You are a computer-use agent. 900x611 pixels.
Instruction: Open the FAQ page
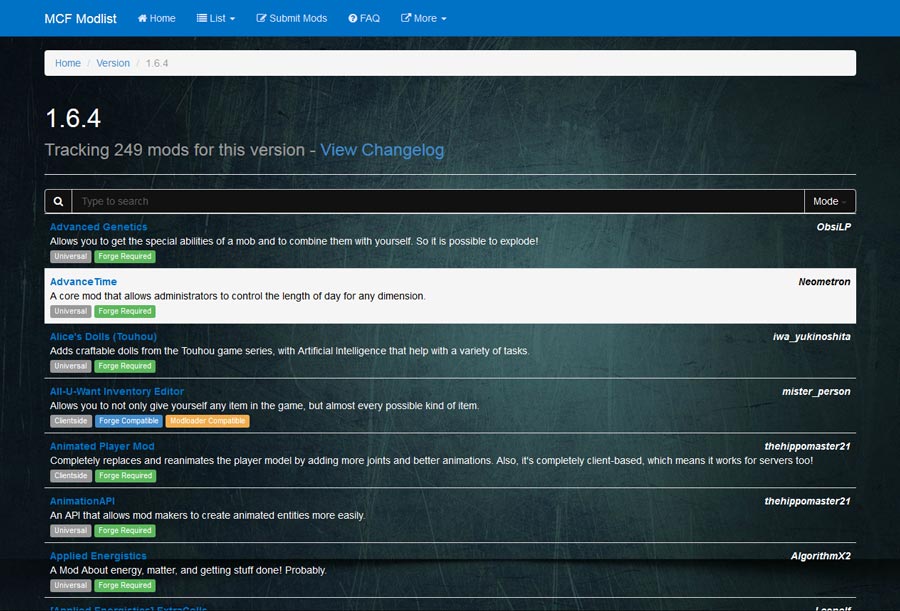coord(364,18)
